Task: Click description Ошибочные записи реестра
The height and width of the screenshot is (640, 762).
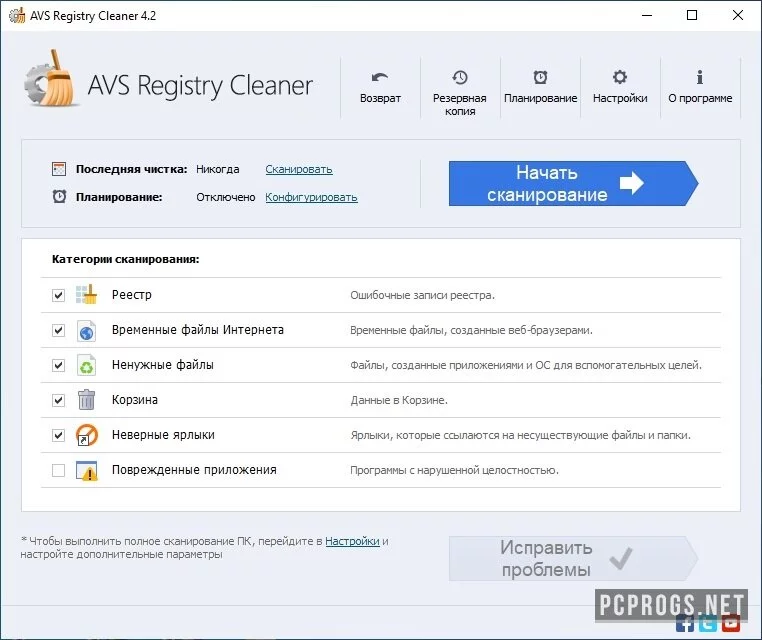Action: click(422, 295)
